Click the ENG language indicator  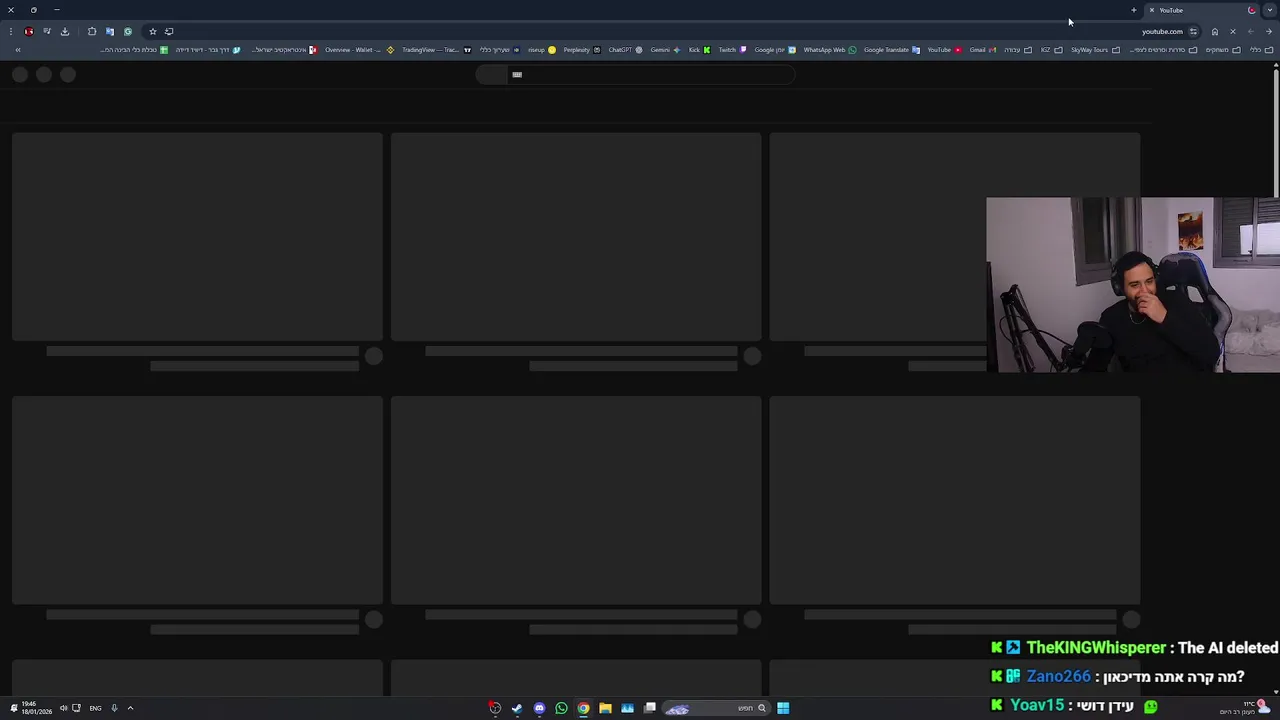coord(95,708)
